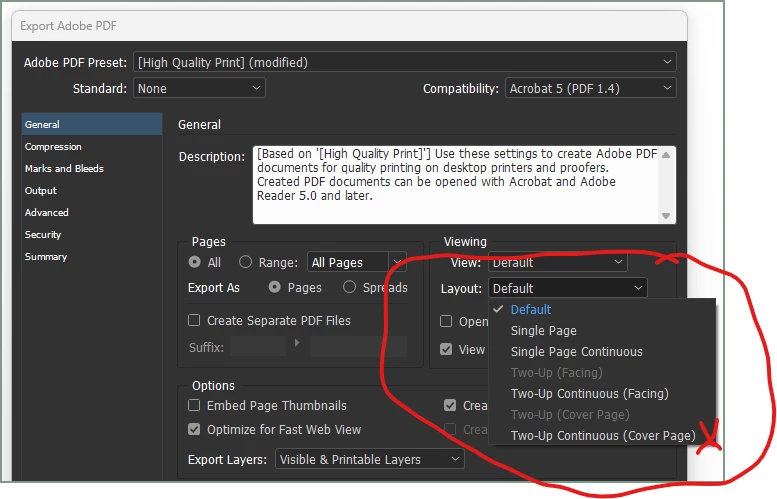Uncheck the View PDF after exporting checkbox
The height and width of the screenshot is (499, 777).
446,349
